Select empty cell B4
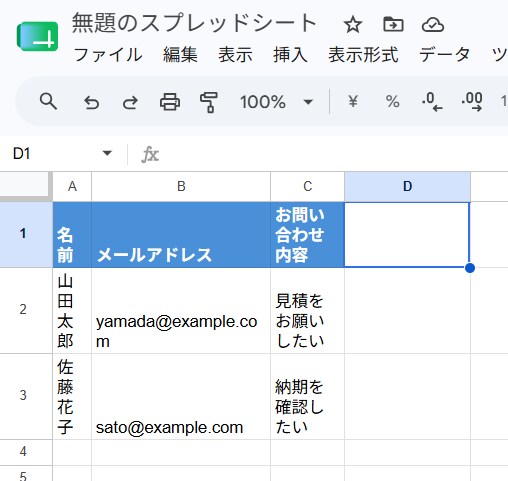The height and width of the screenshot is (481, 508). 181,452
